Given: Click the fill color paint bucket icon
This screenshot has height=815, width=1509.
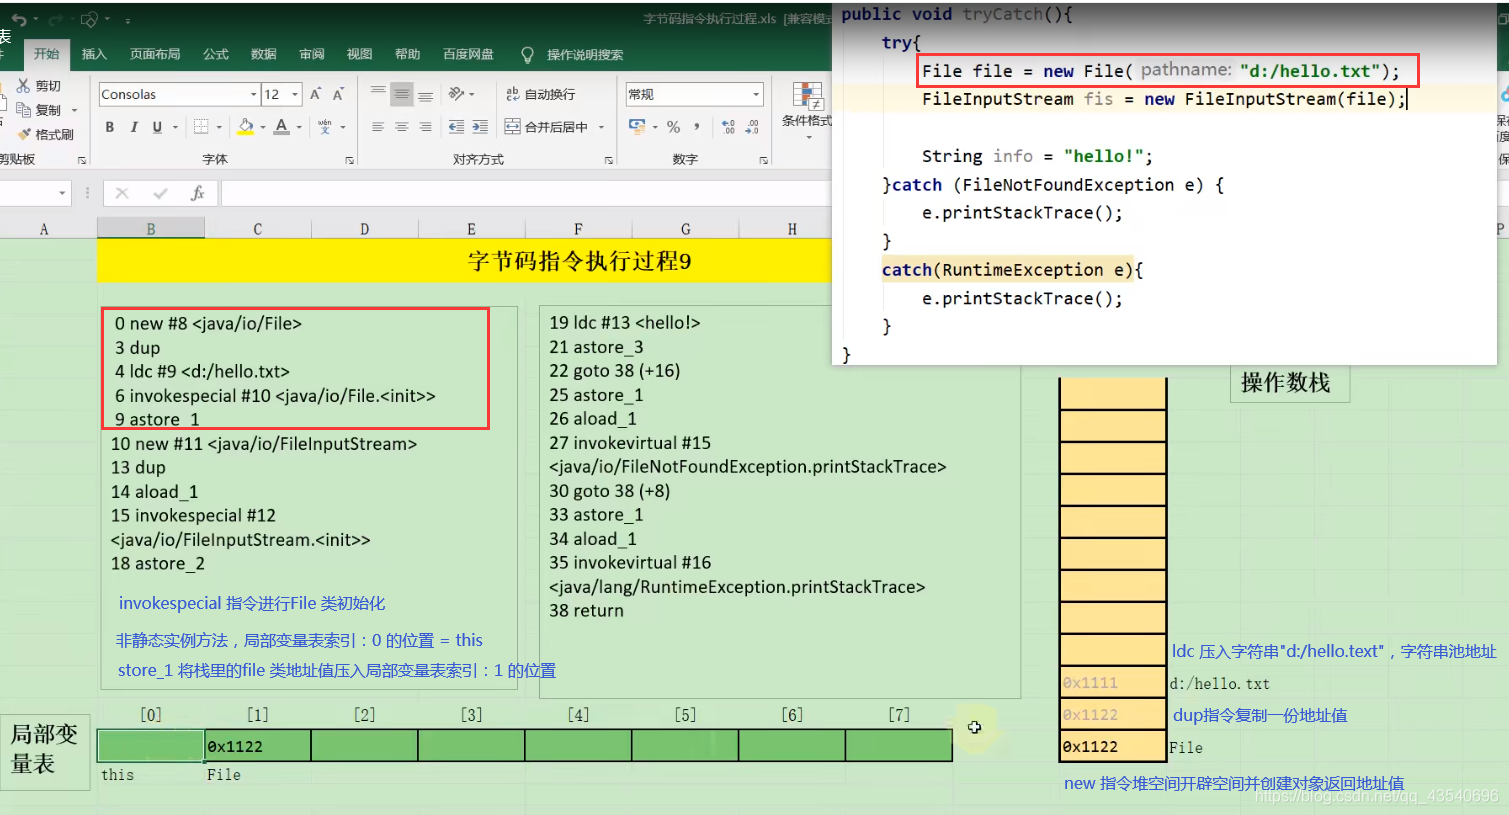Looking at the screenshot, I should [245, 127].
